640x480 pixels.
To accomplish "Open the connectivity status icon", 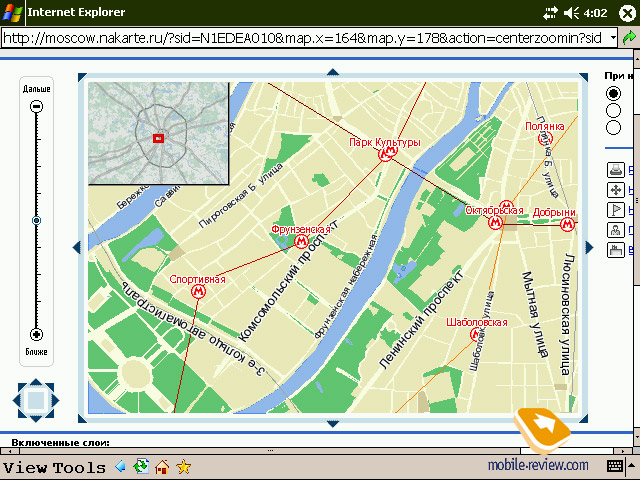I will 550,13.
